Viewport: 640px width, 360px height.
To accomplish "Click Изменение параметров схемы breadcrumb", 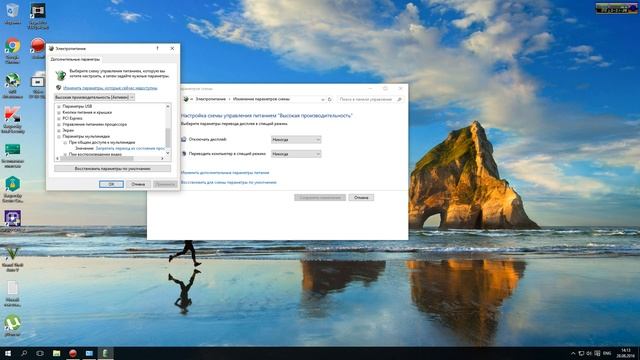I will (x=261, y=99).
